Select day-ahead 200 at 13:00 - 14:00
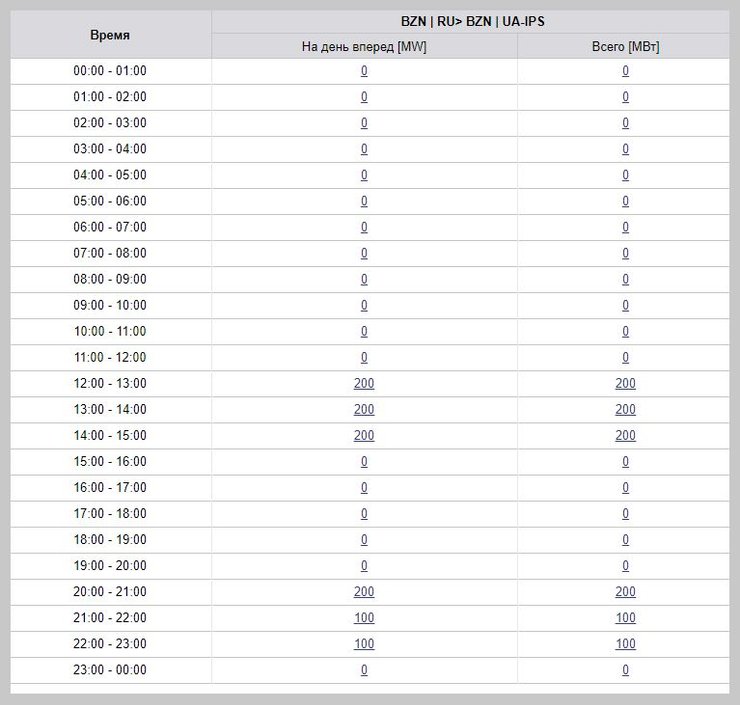This screenshot has width=740, height=705. click(x=364, y=409)
